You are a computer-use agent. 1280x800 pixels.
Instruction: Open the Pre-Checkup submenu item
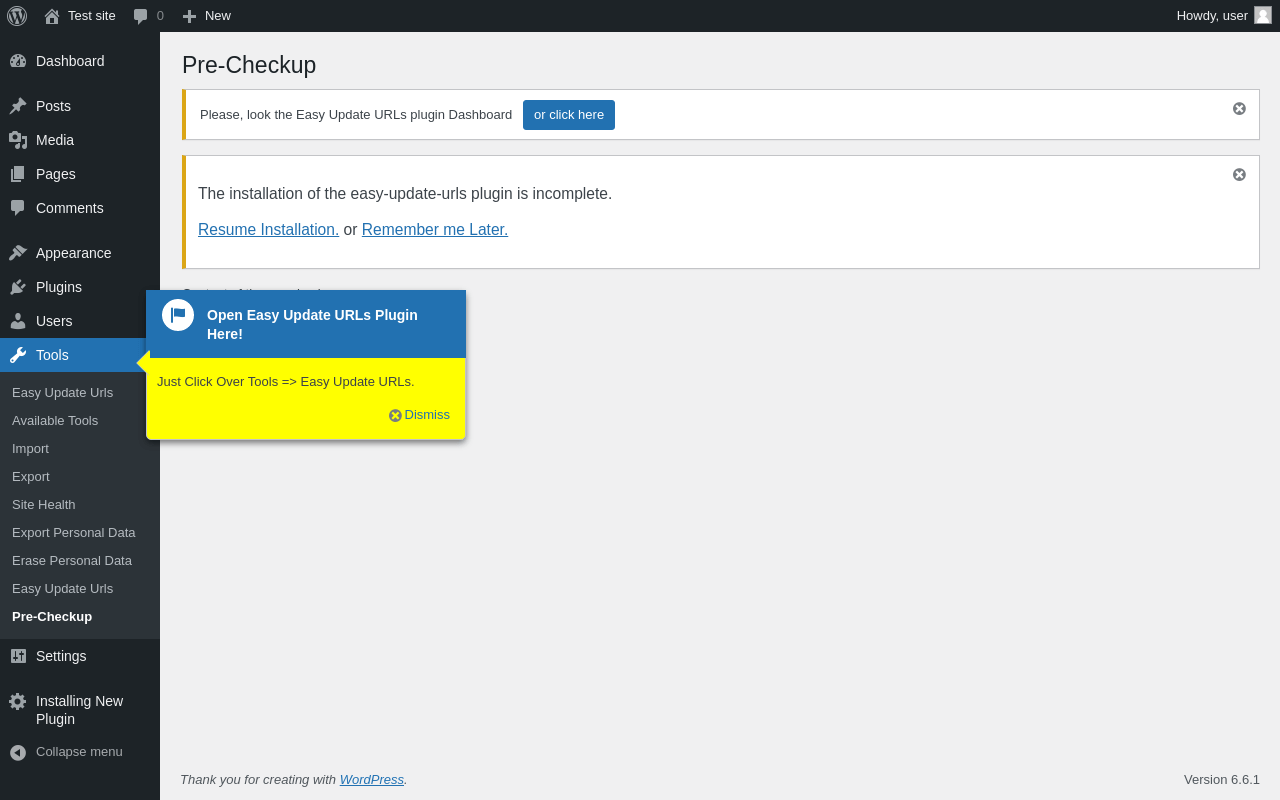click(52, 617)
